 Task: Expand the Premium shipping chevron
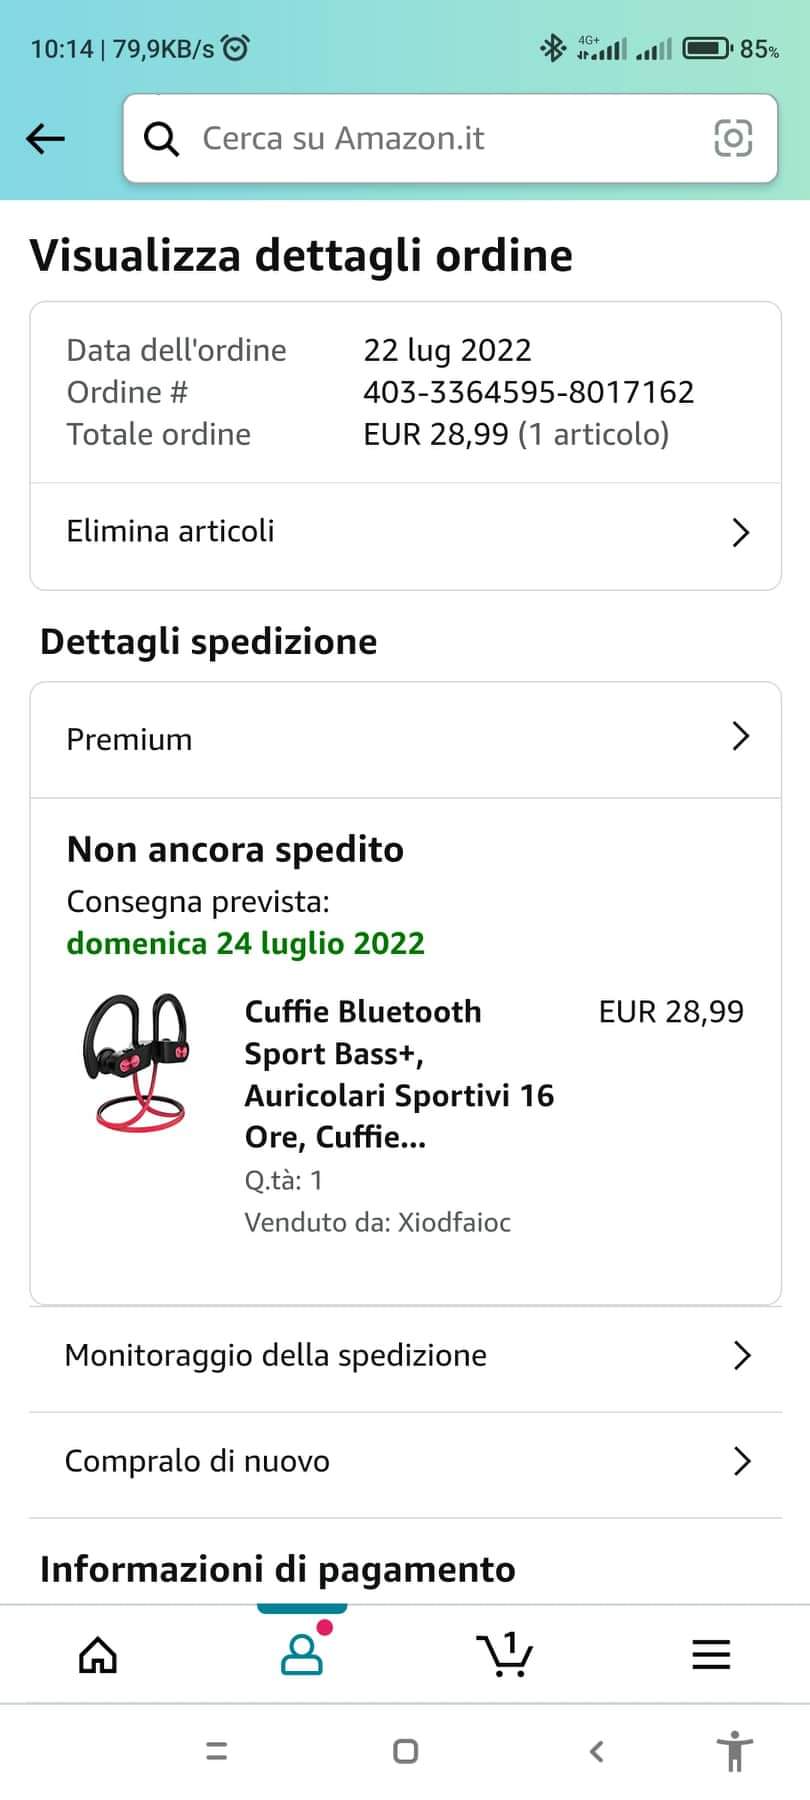[x=741, y=736]
